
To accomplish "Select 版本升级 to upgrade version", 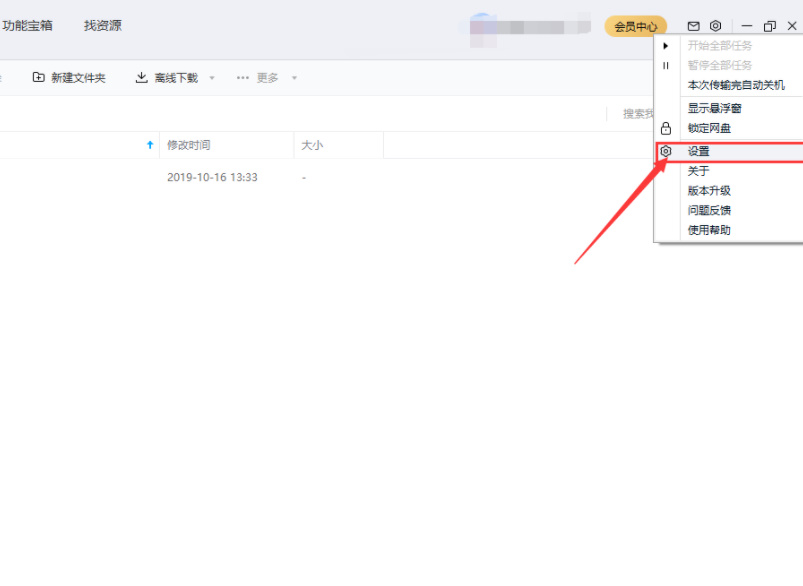I will coord(710,189).
